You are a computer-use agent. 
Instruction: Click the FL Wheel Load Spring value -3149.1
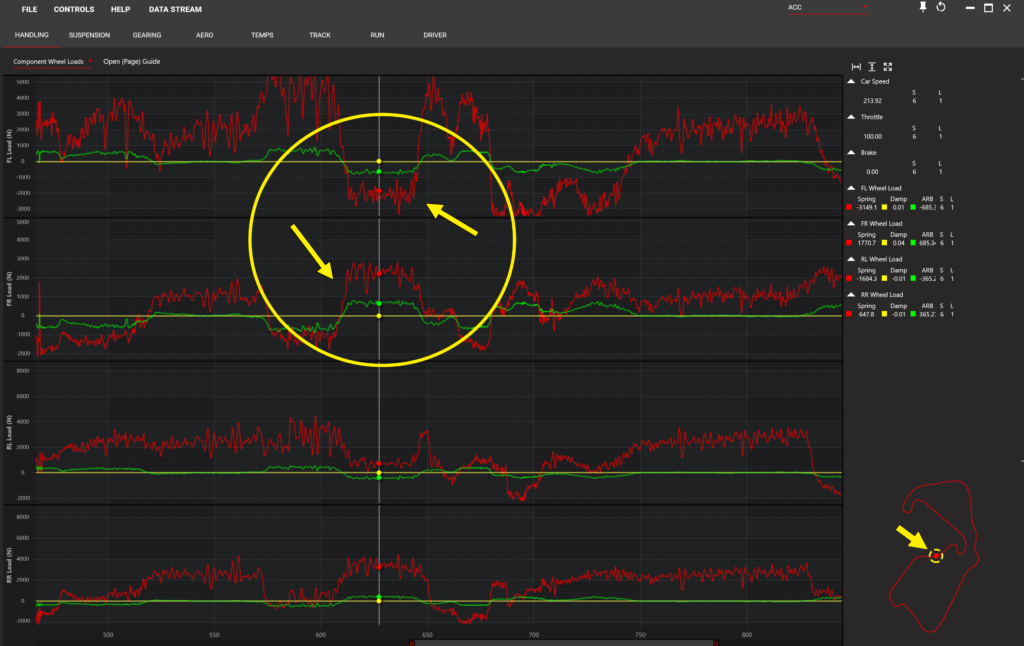coord(867,208)
